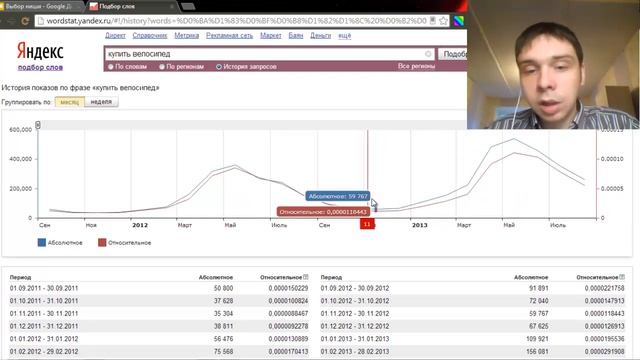Click the left 'Период' column header
Viewport: 640px width, 360px height.
point(20,277)
